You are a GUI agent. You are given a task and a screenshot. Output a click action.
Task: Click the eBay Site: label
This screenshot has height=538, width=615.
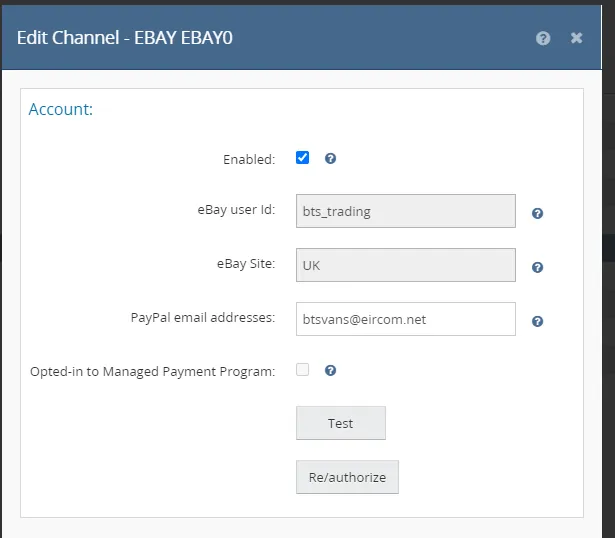[246, 264]
